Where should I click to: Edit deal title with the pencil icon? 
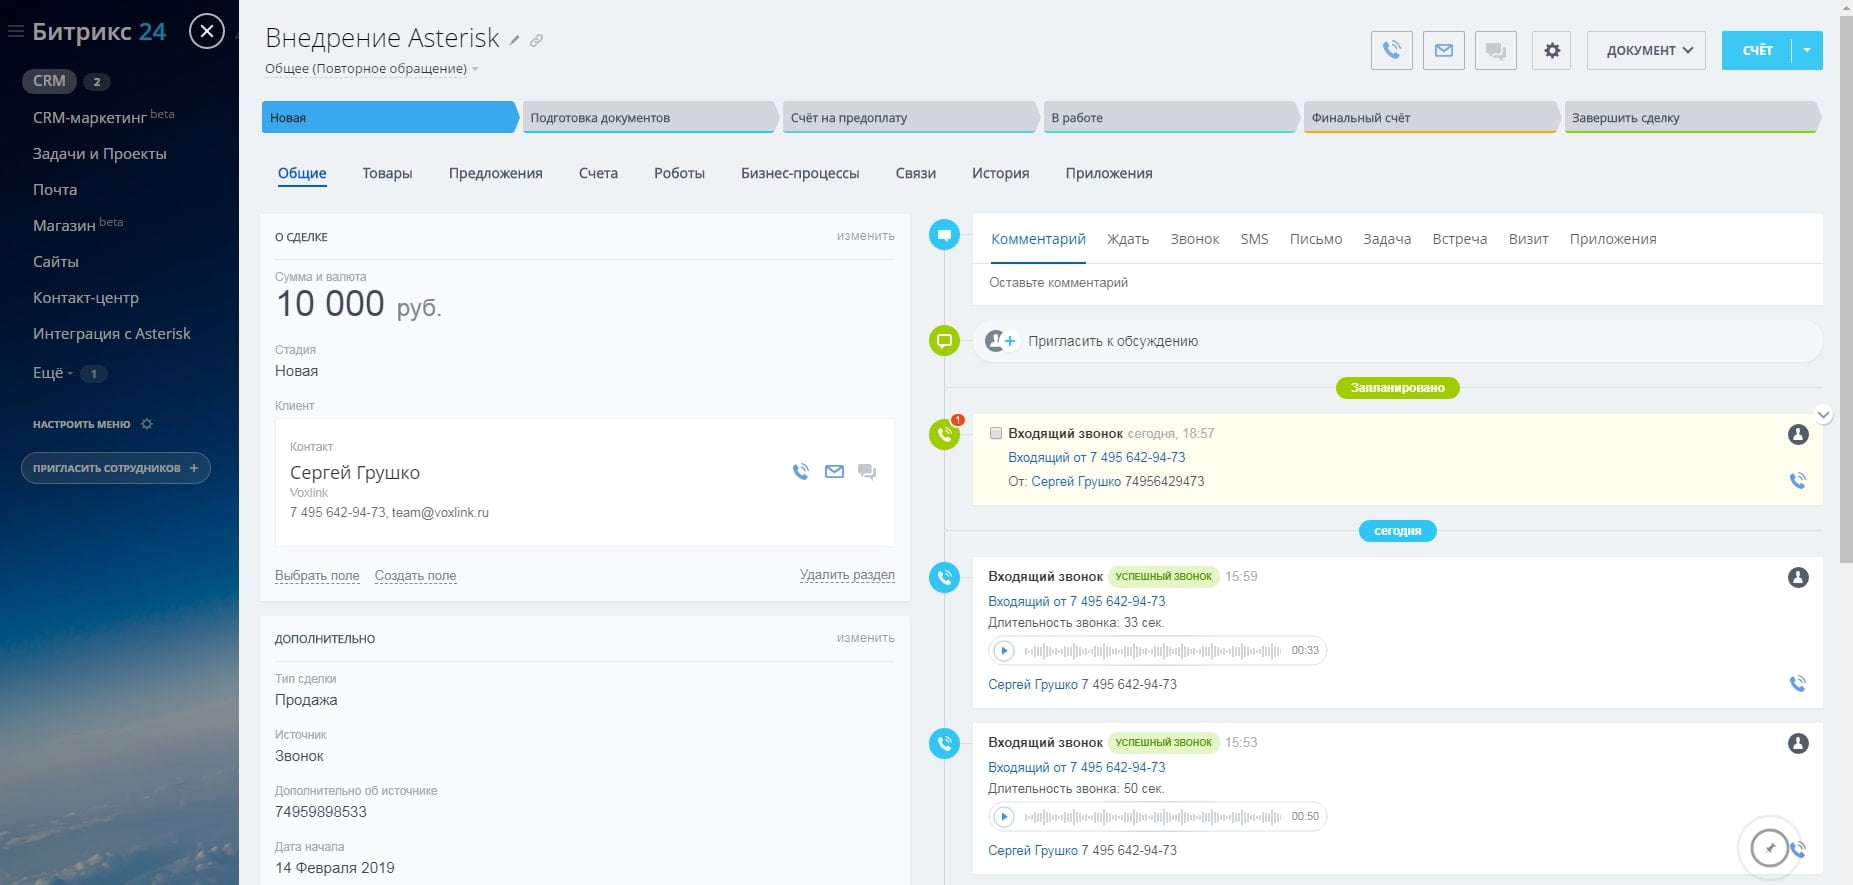[x=514, y=41]
